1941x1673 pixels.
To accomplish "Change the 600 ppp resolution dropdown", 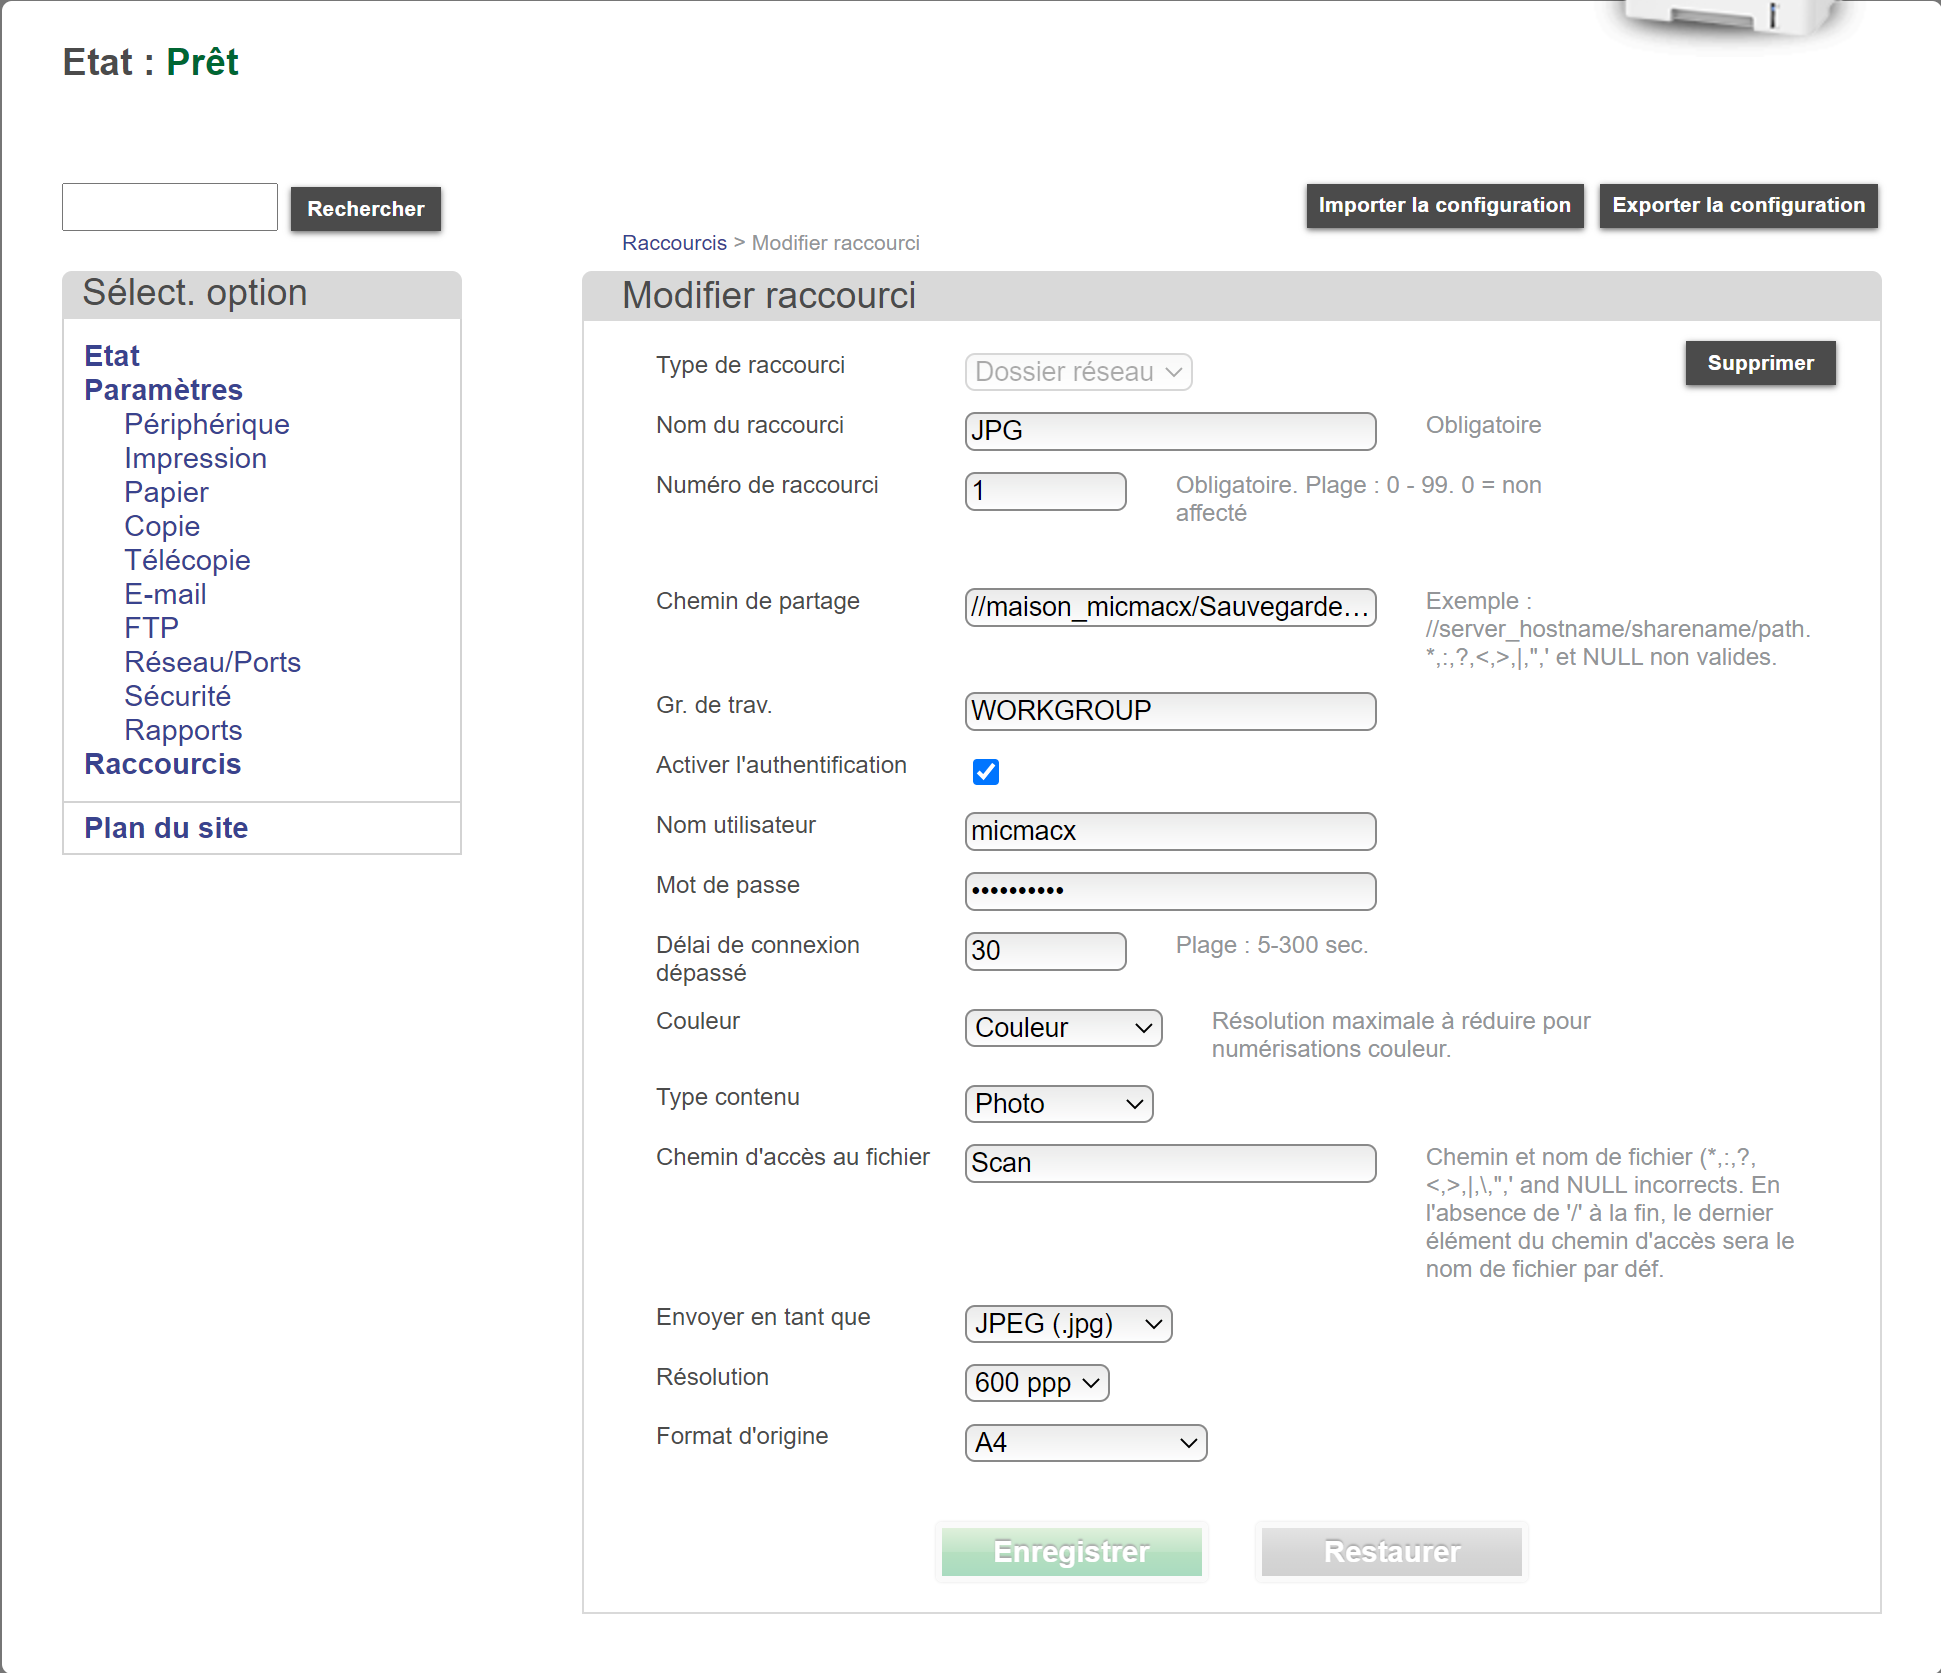I will tap(1036, 1383).
